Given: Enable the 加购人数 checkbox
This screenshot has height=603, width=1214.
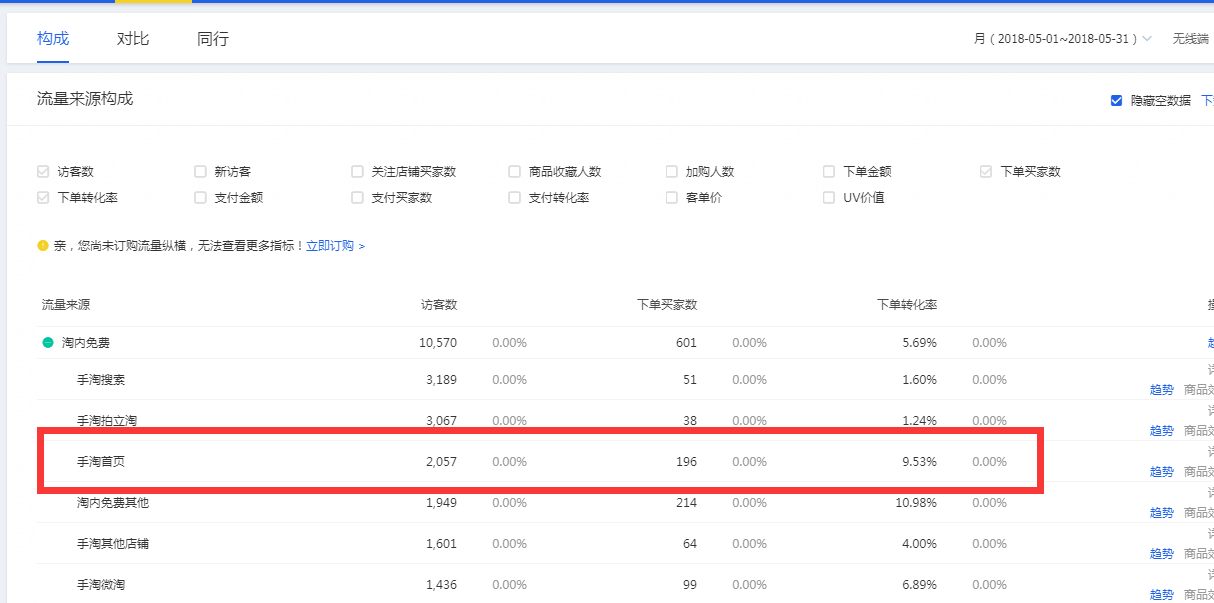Looking at the screenshot, I should [671, 172].
